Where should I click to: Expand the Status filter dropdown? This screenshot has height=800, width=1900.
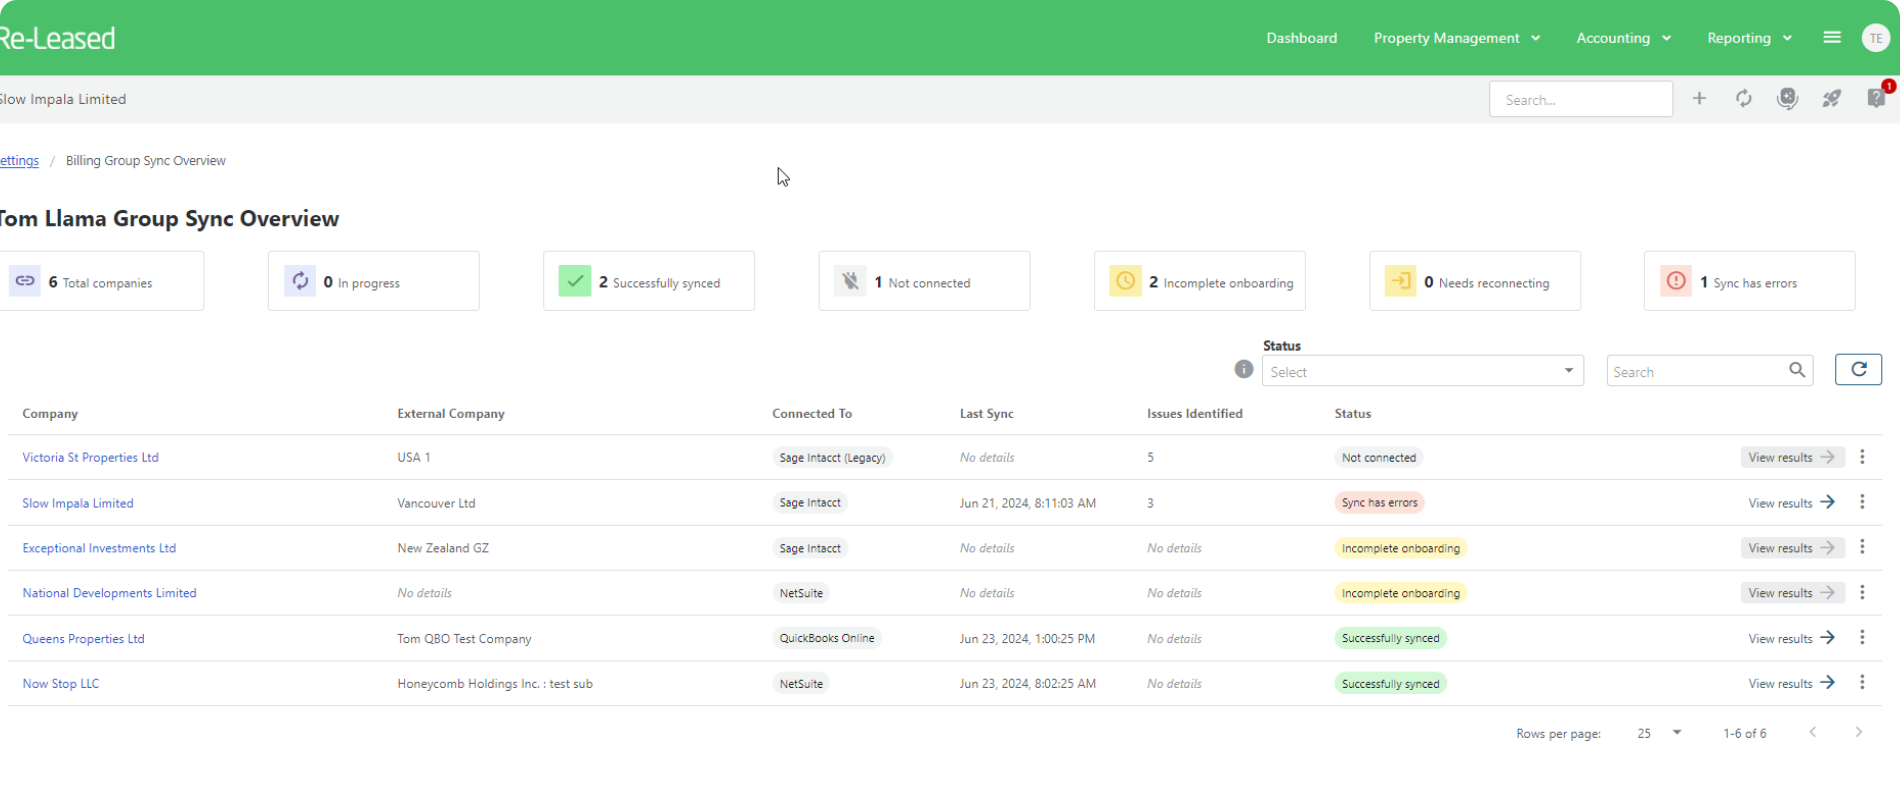[1422, 371]
